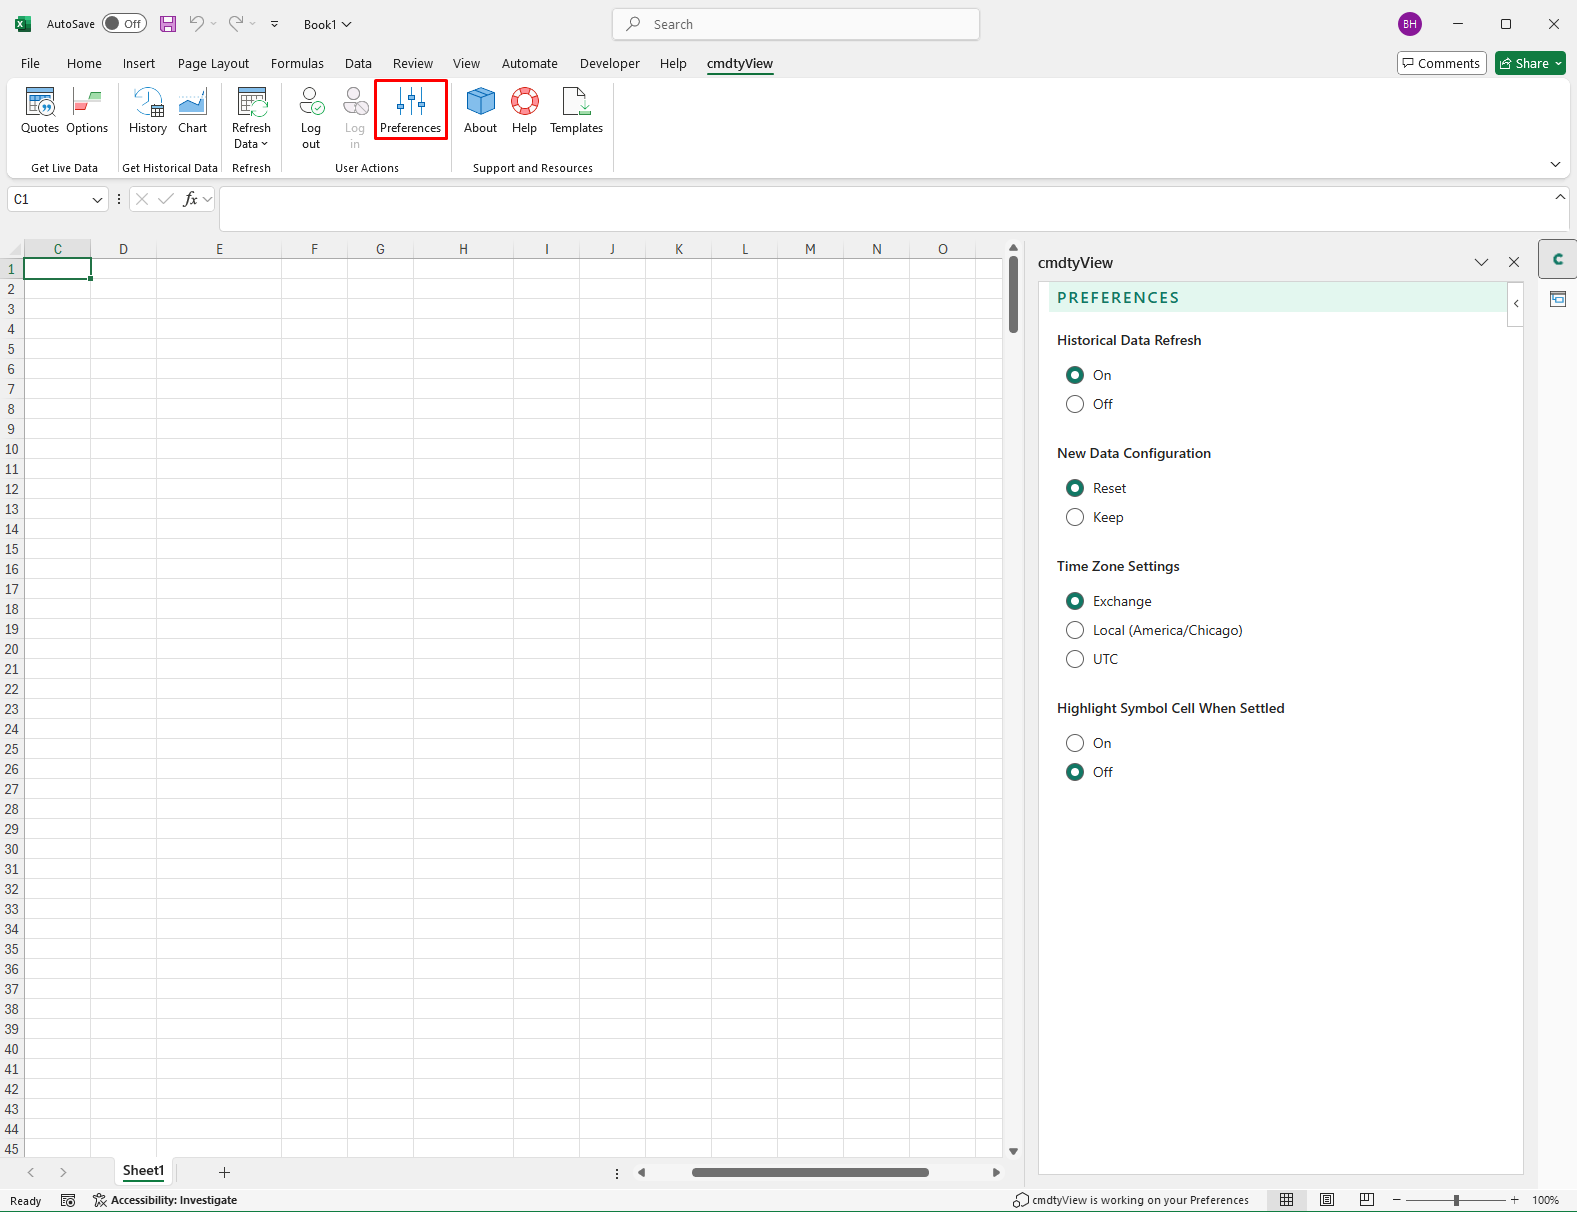The width and height of the screenshot is (1577, 1212).
Task: Click the 100% zoom level
Action: click(x=1545, y=1200)
